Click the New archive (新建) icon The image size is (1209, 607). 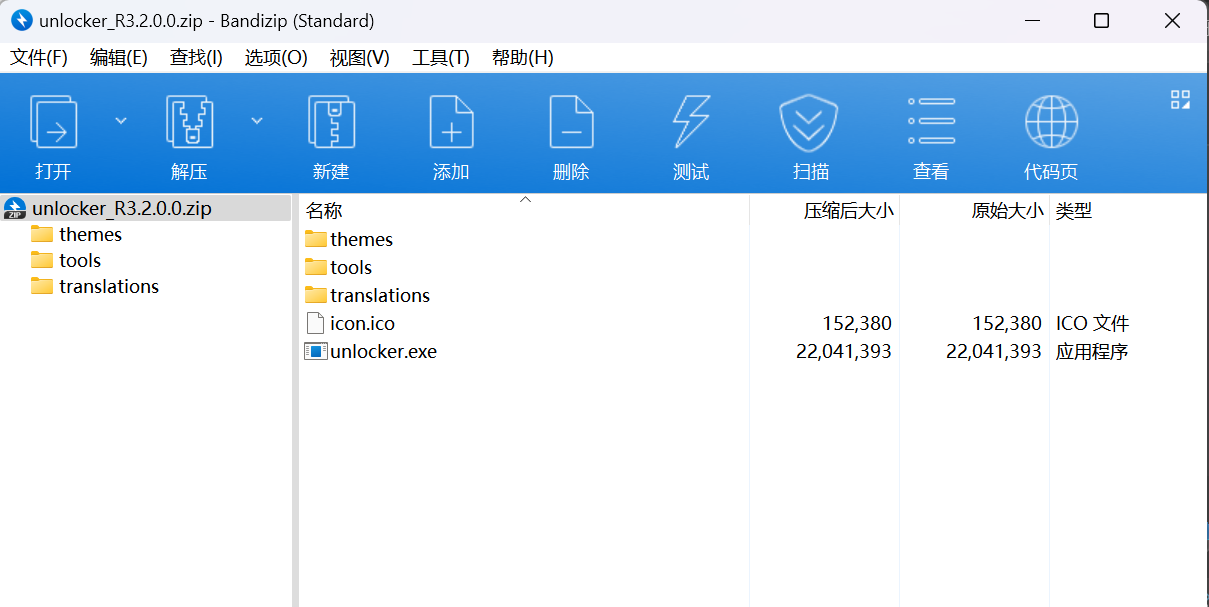[x=331, y=123]
